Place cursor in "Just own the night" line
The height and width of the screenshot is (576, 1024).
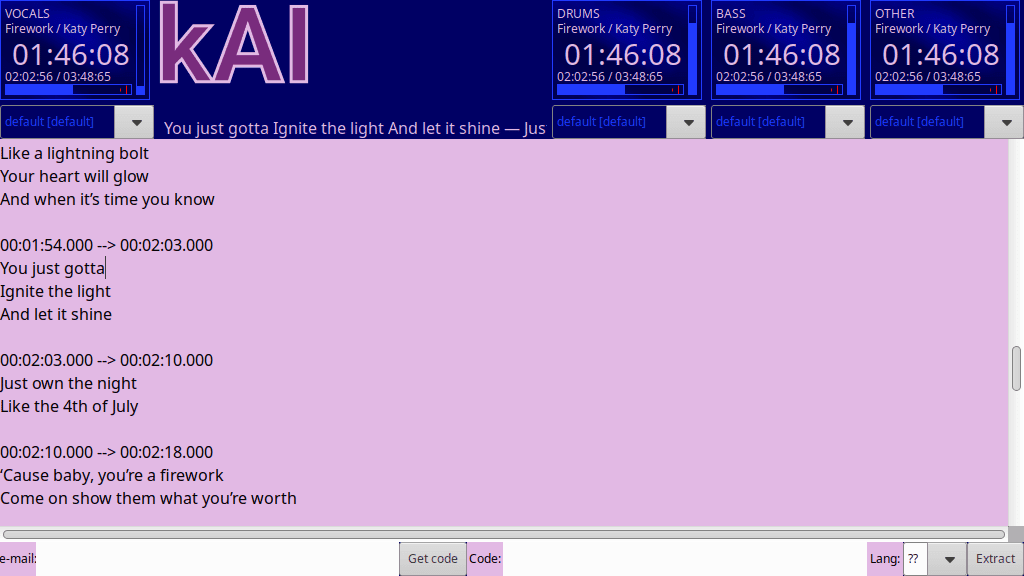[x=69, y=383]
